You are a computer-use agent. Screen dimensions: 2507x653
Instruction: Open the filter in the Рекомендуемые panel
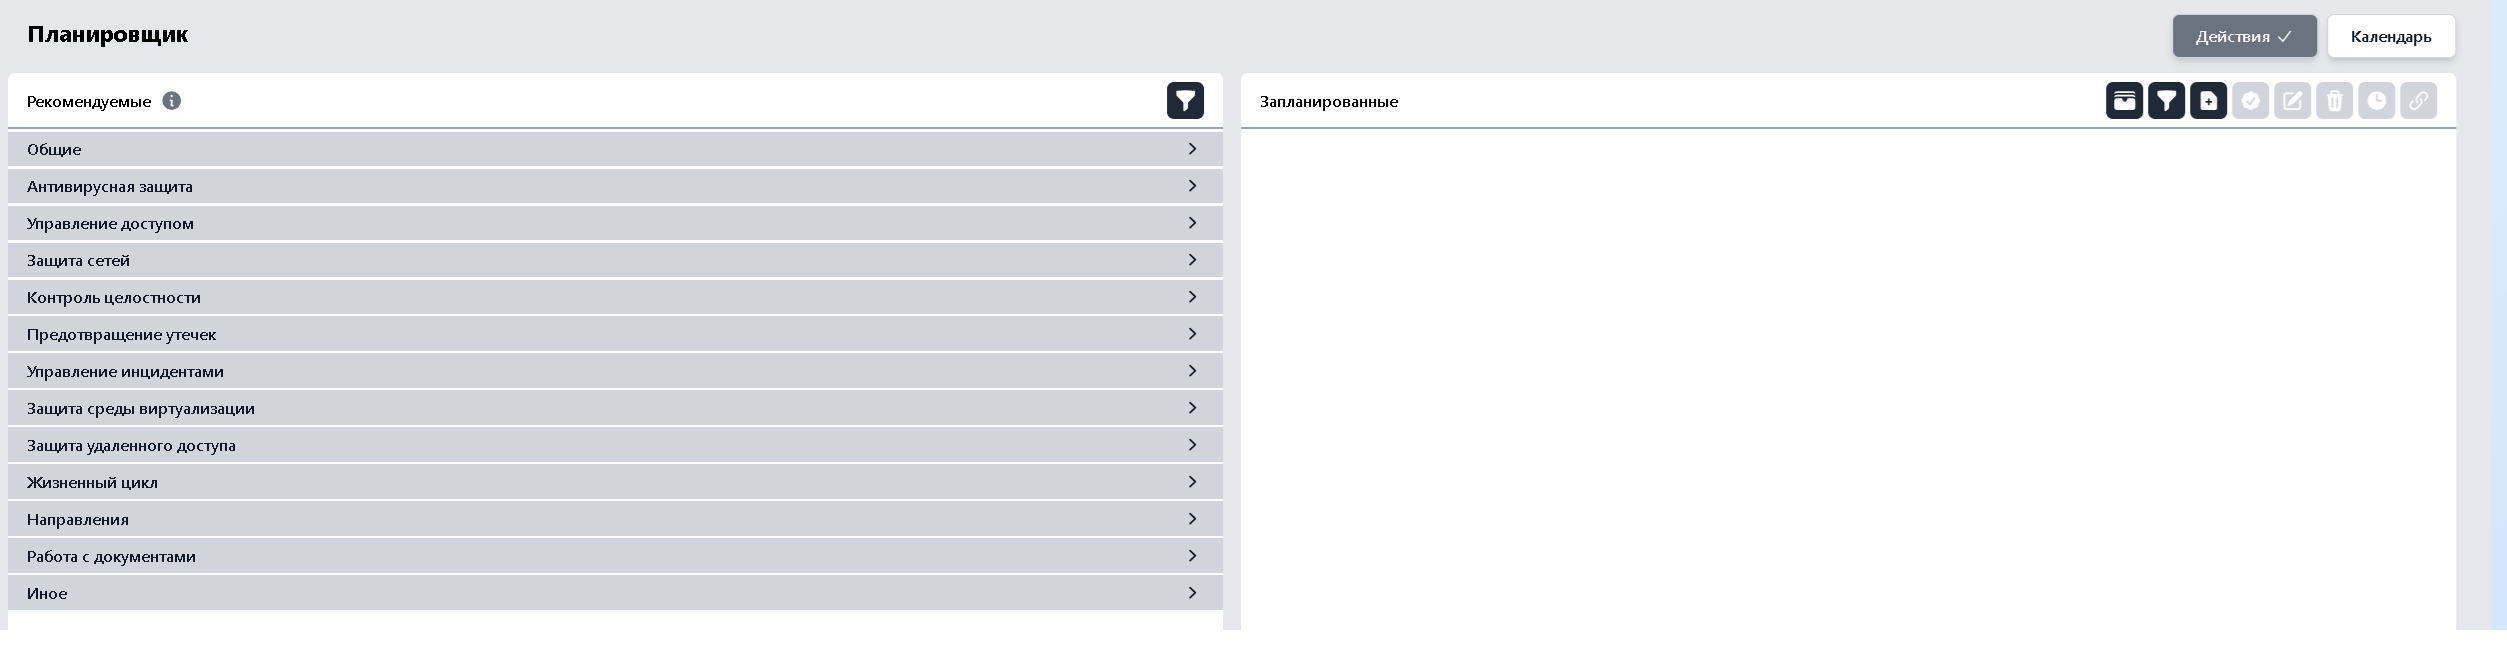tap(1185, 101)
